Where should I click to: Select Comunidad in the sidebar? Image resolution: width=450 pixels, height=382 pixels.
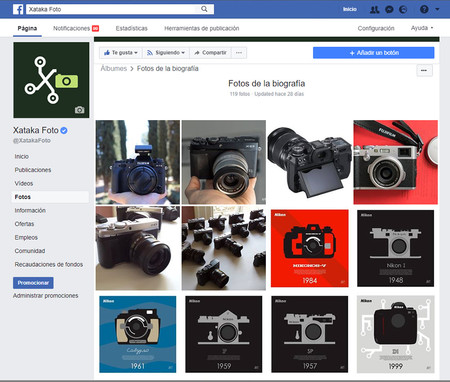pos(30,251)
